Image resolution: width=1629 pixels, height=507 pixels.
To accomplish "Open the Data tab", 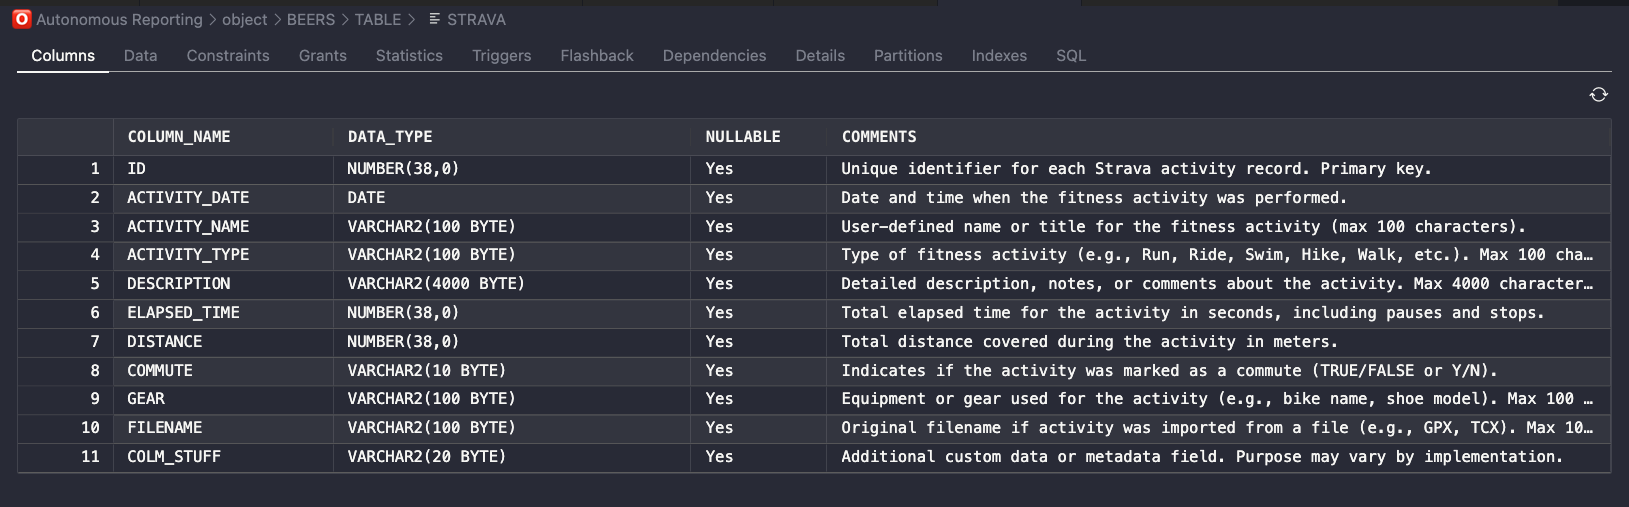I will [141, 56].
